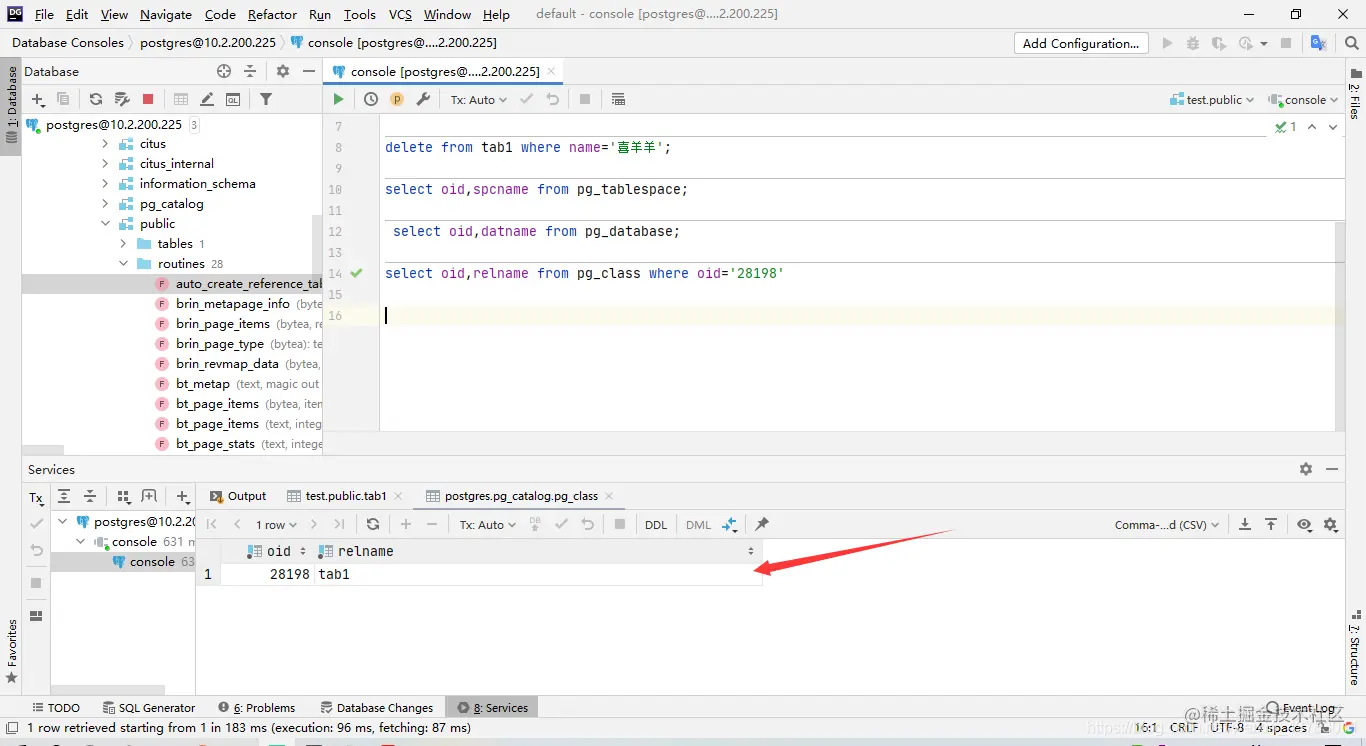Click the orange P parameters icon
This screenshot has height=746, width=1366.
coord(397,99)
